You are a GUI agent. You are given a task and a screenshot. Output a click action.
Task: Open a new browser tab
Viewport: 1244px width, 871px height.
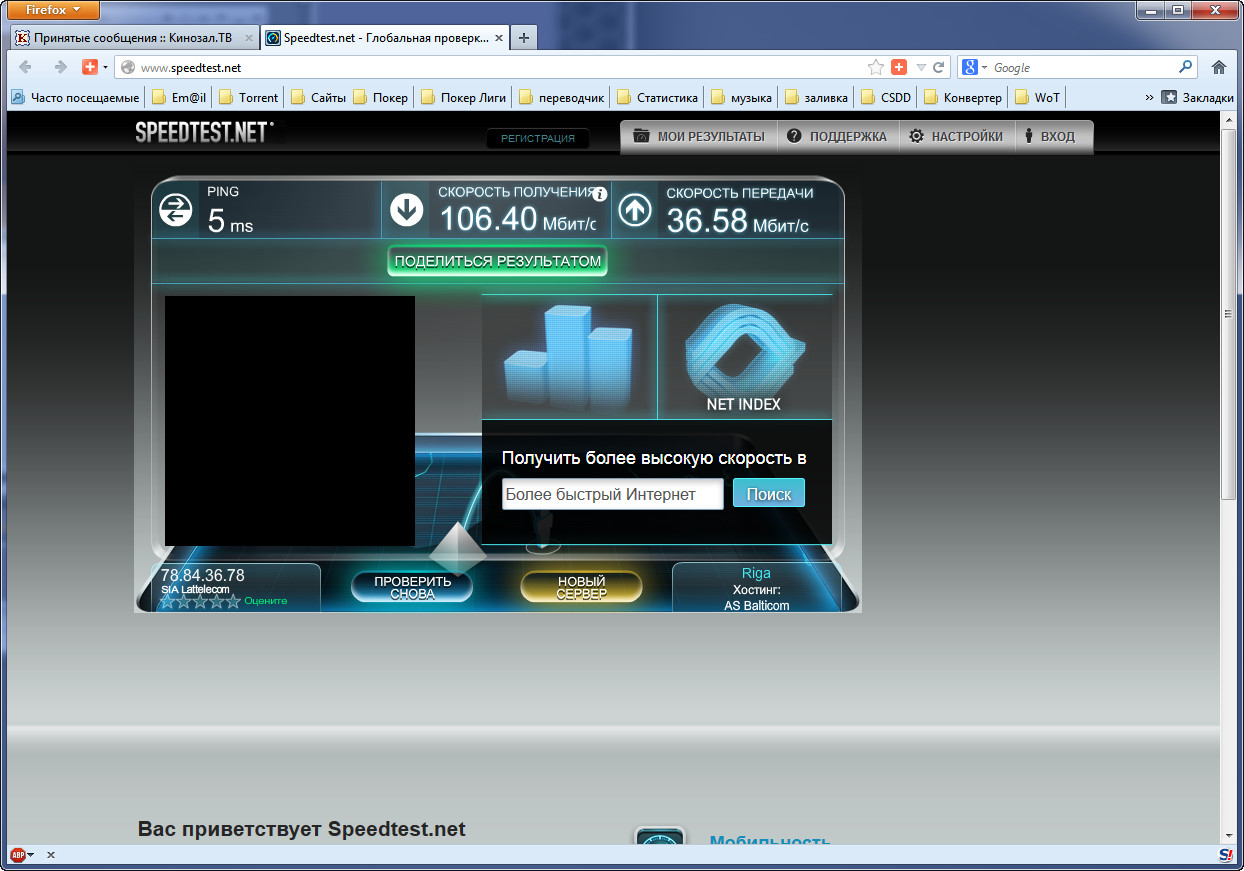523,38
